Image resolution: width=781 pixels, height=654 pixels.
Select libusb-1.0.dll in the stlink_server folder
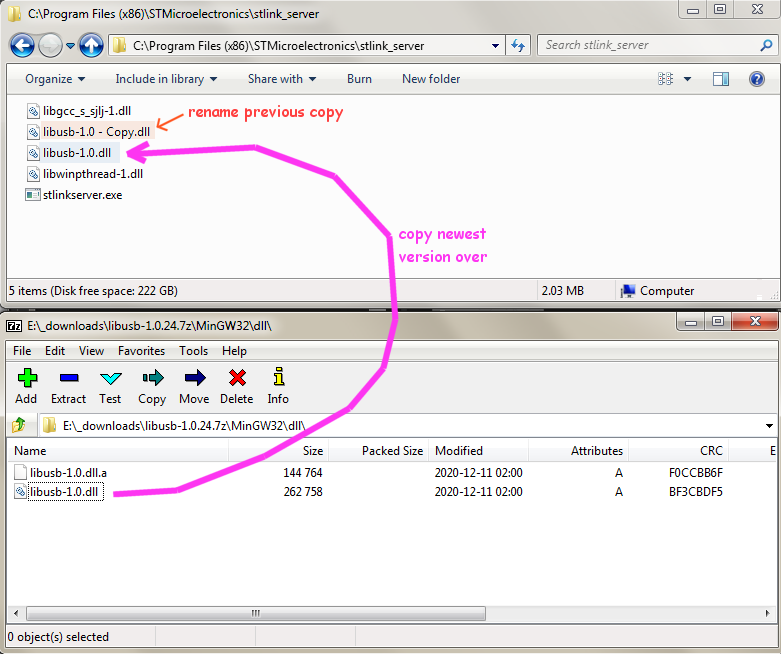(x=70, y=153)
